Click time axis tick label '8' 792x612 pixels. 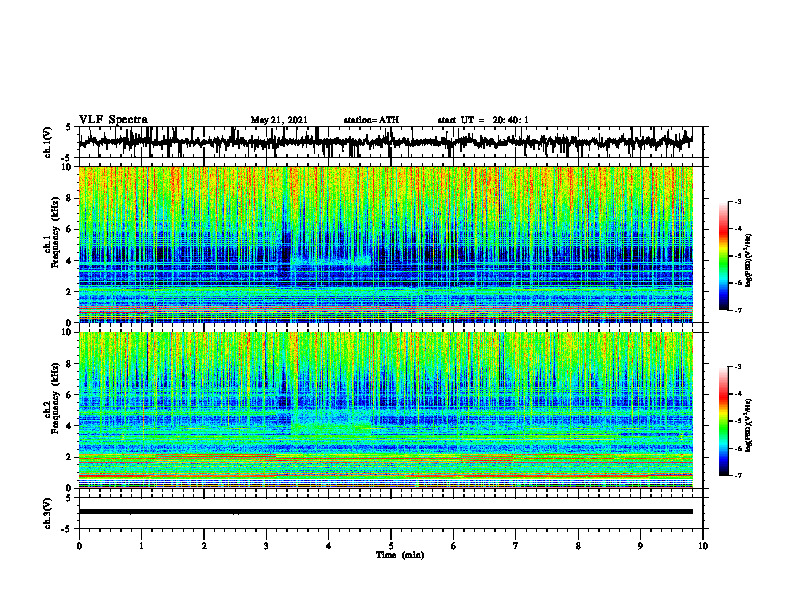pyautogui.click(x=578, y=546)
